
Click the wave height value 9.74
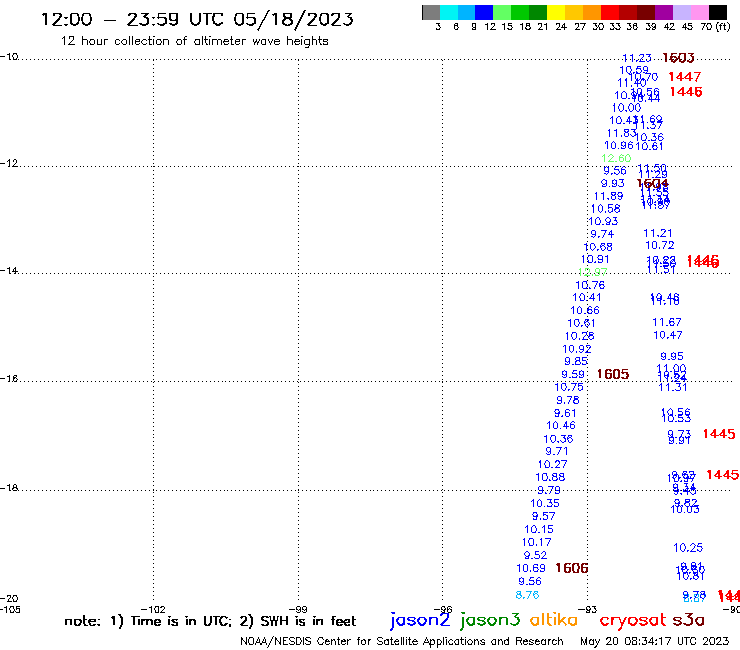[602, 234]
